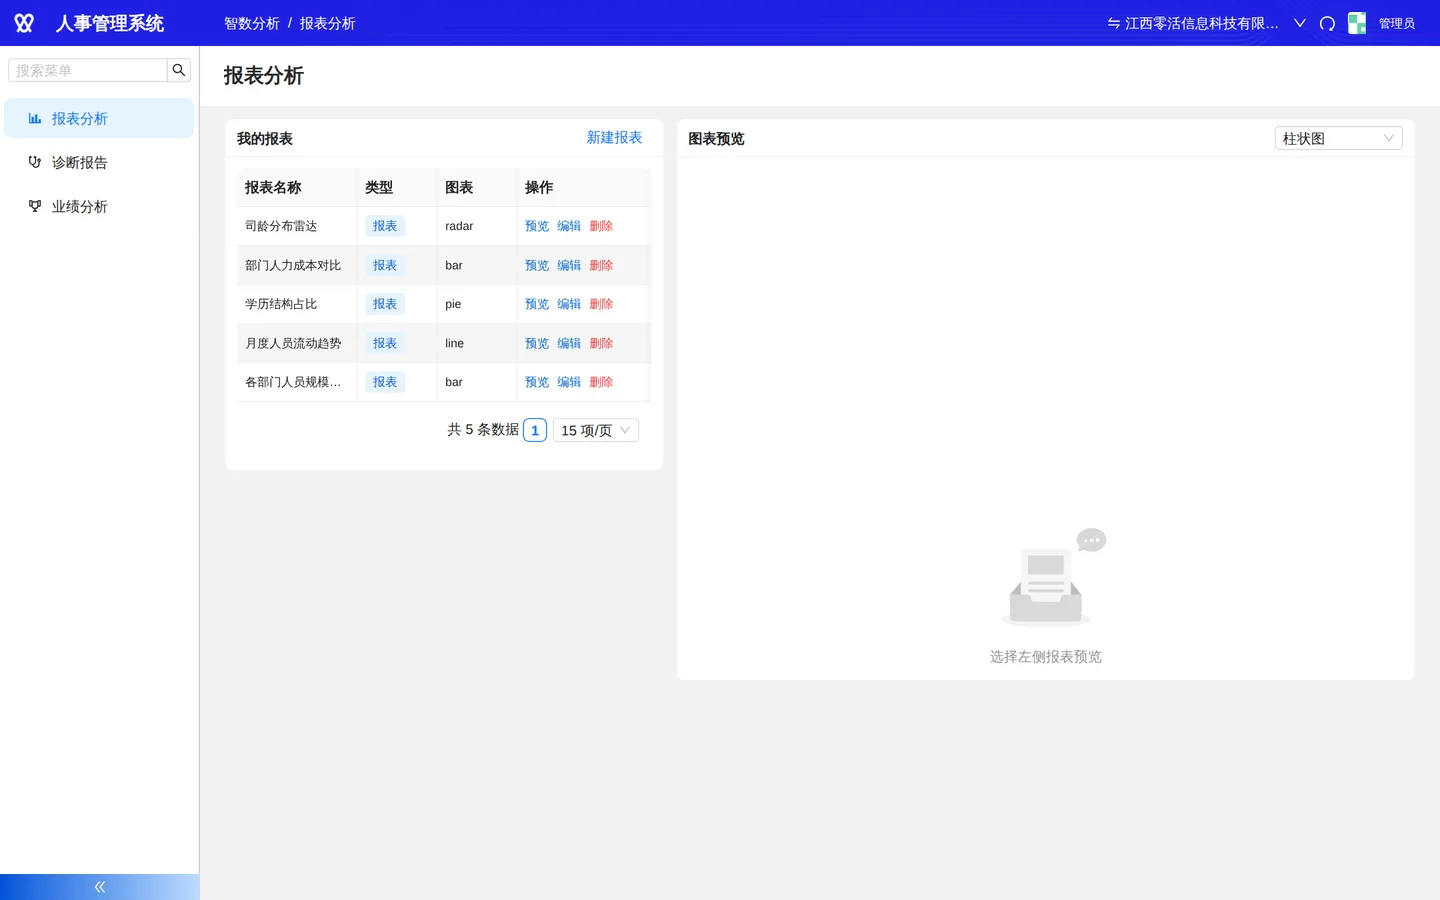Delete the 学历结构占比 report
The height and width of the screenshot is (900, 1440).
point(601,304)
